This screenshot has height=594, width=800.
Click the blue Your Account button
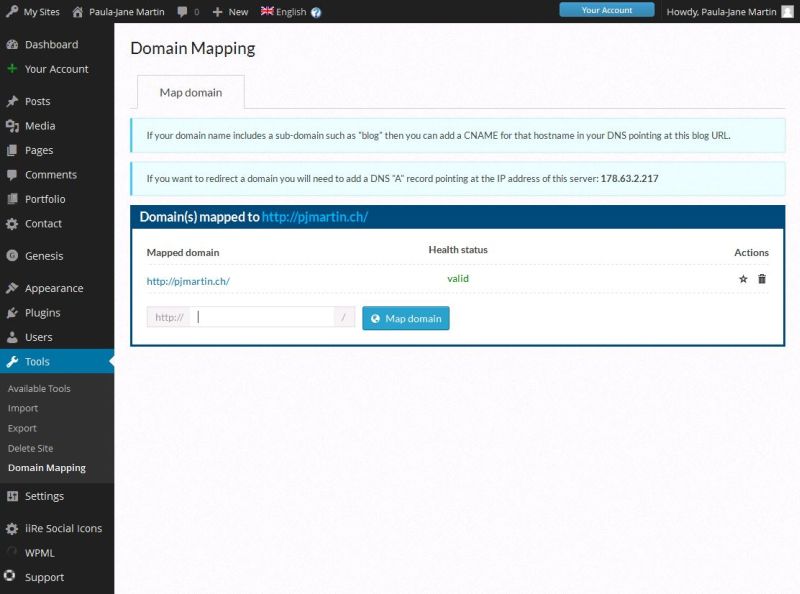pos(607,10)
